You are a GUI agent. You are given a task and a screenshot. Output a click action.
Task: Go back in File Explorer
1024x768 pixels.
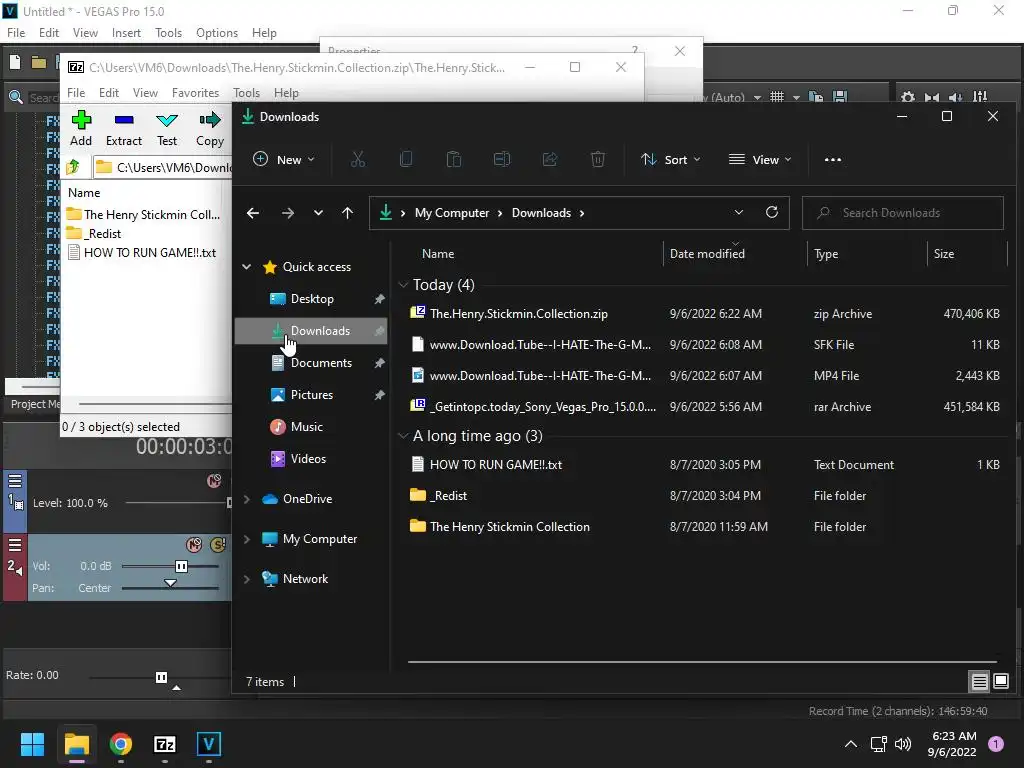point(253,213)
